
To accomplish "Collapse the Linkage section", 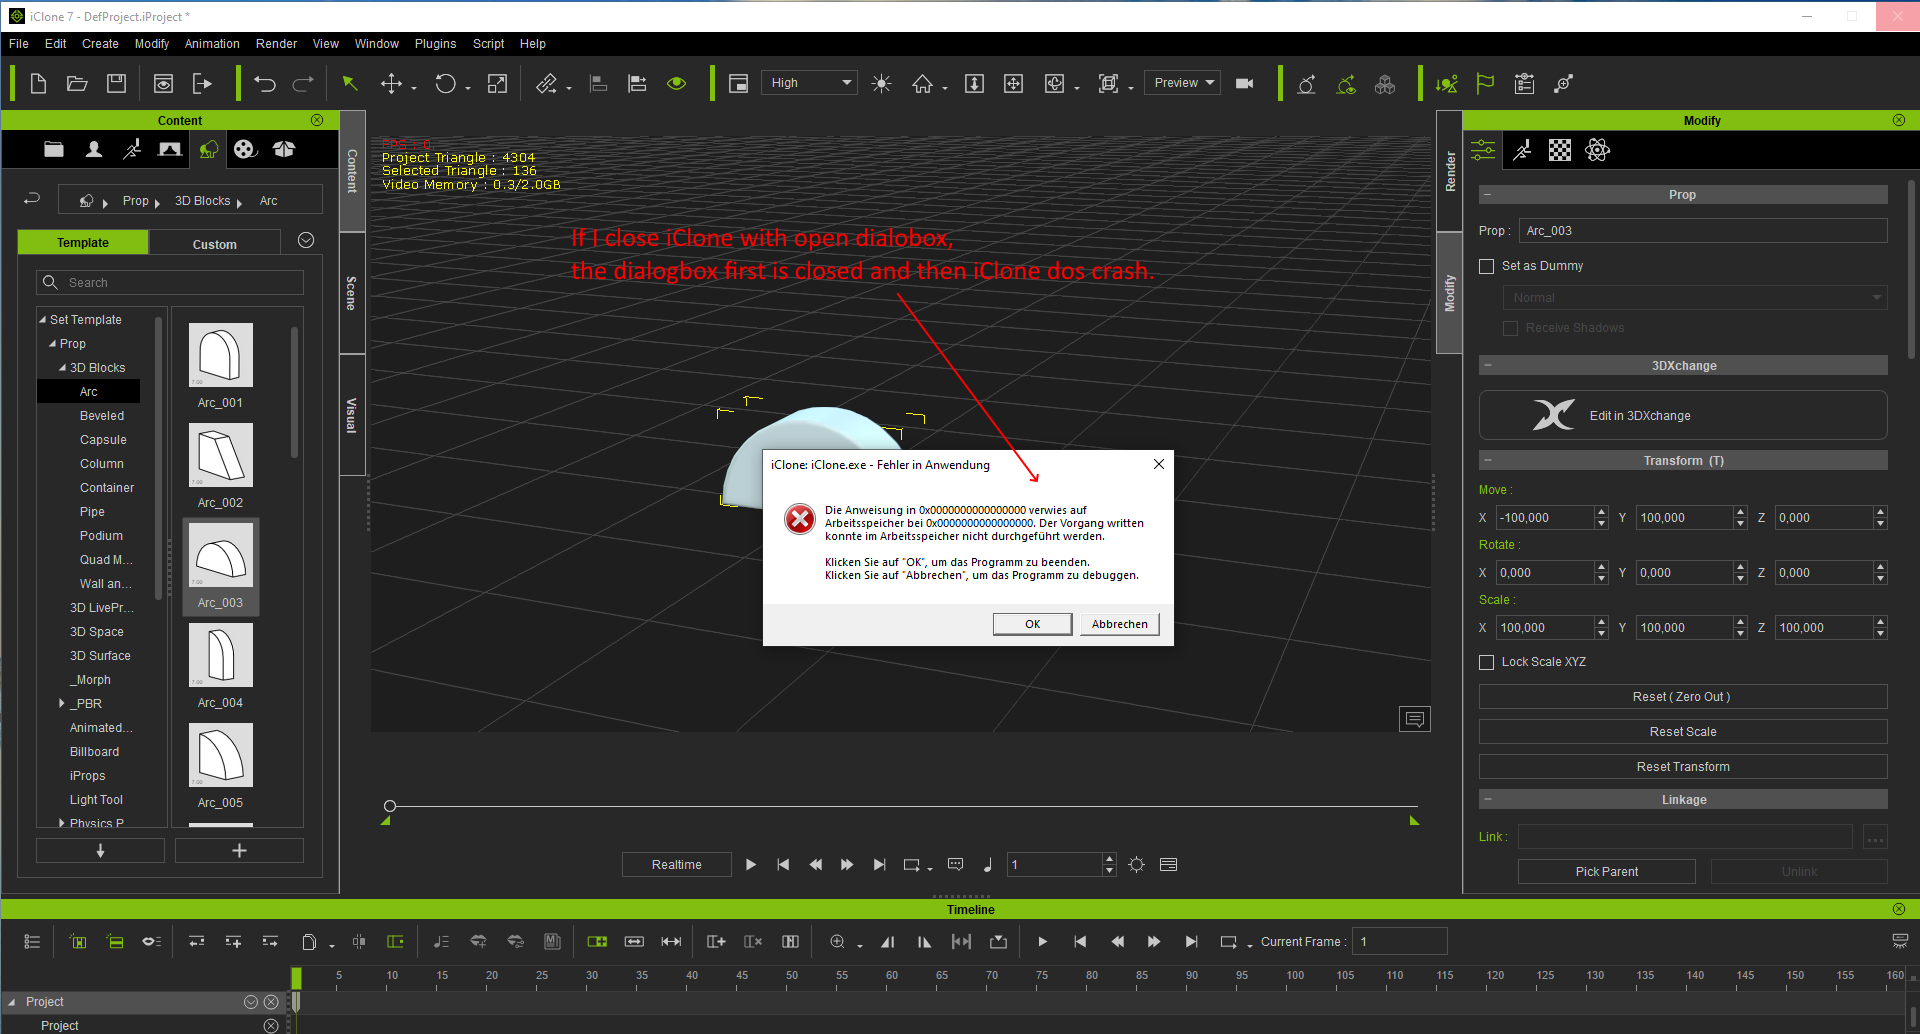I will click(x=1488, y=800).
